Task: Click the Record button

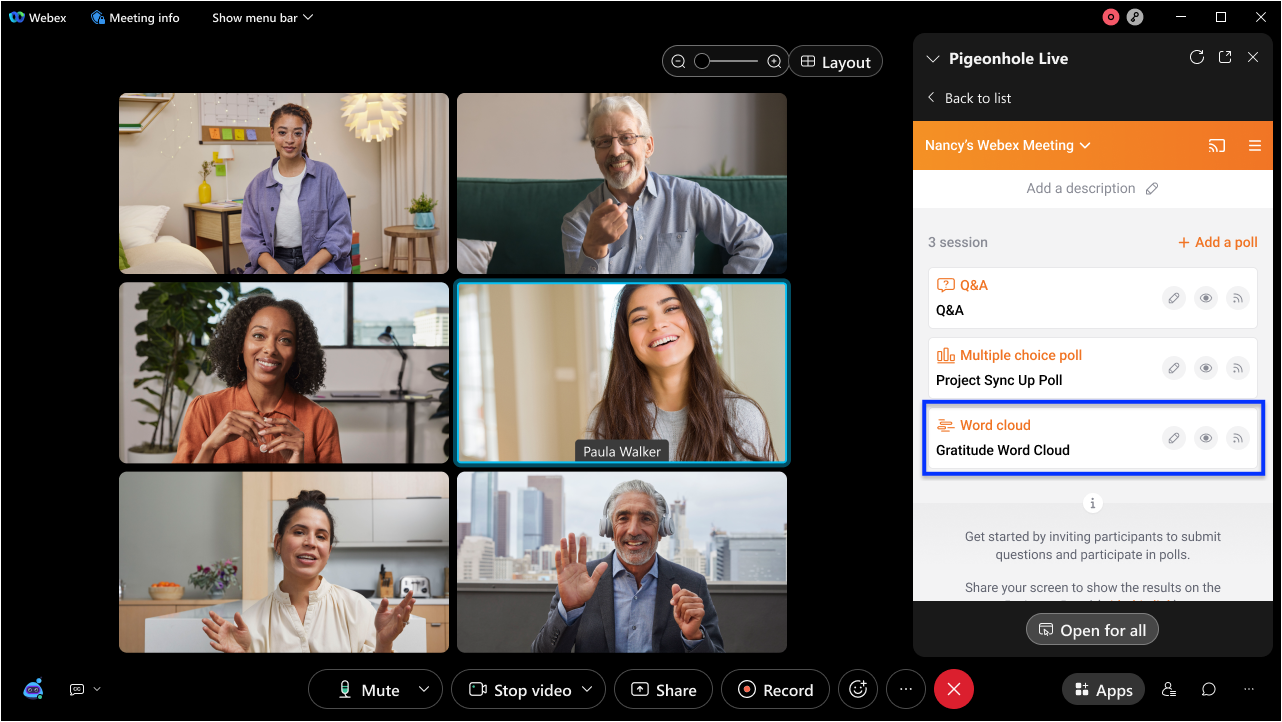Action: pos(775,690)
